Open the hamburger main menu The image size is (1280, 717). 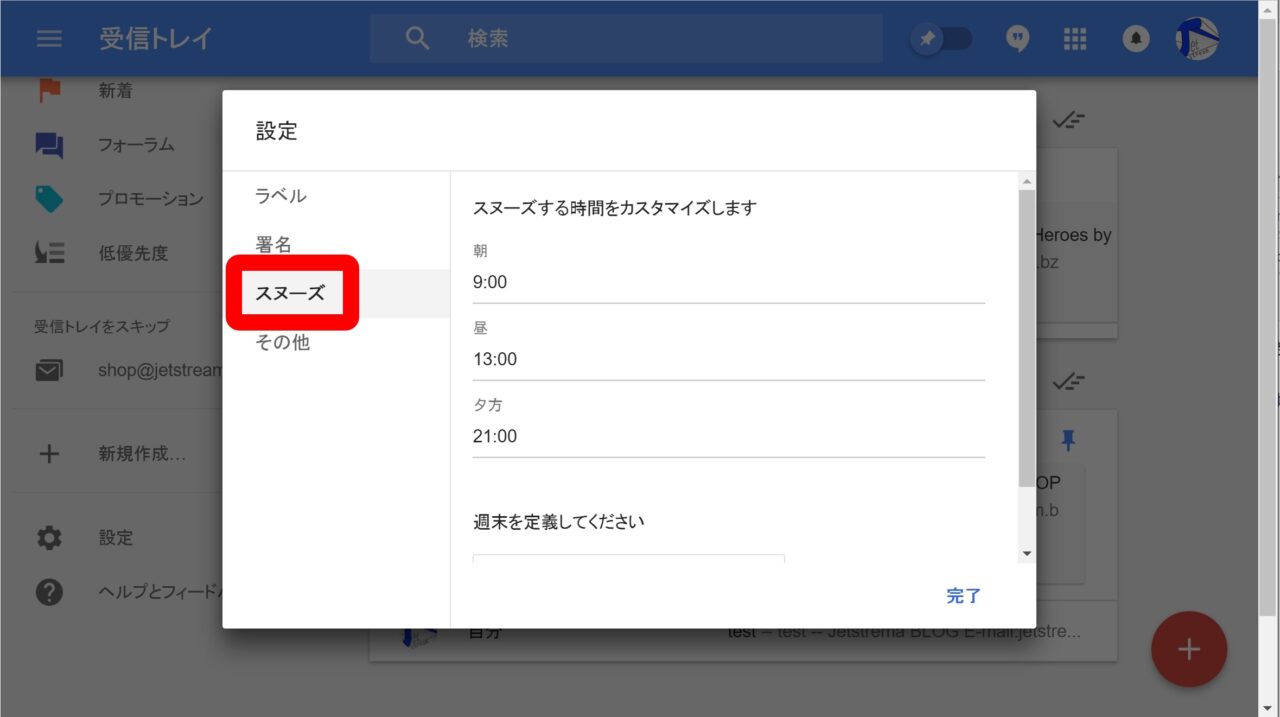(49, 39)
